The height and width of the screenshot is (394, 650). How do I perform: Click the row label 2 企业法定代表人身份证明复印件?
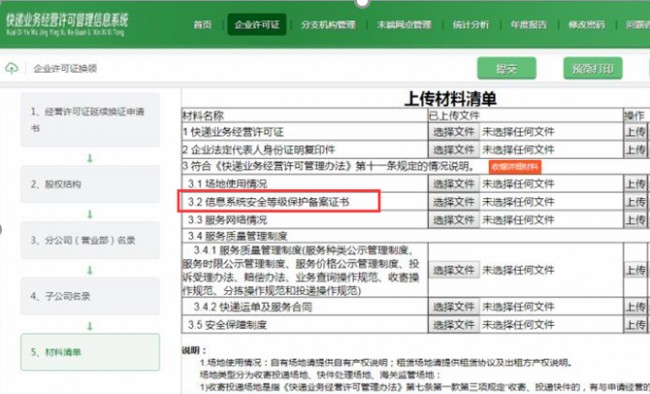(x=259, y=150)
